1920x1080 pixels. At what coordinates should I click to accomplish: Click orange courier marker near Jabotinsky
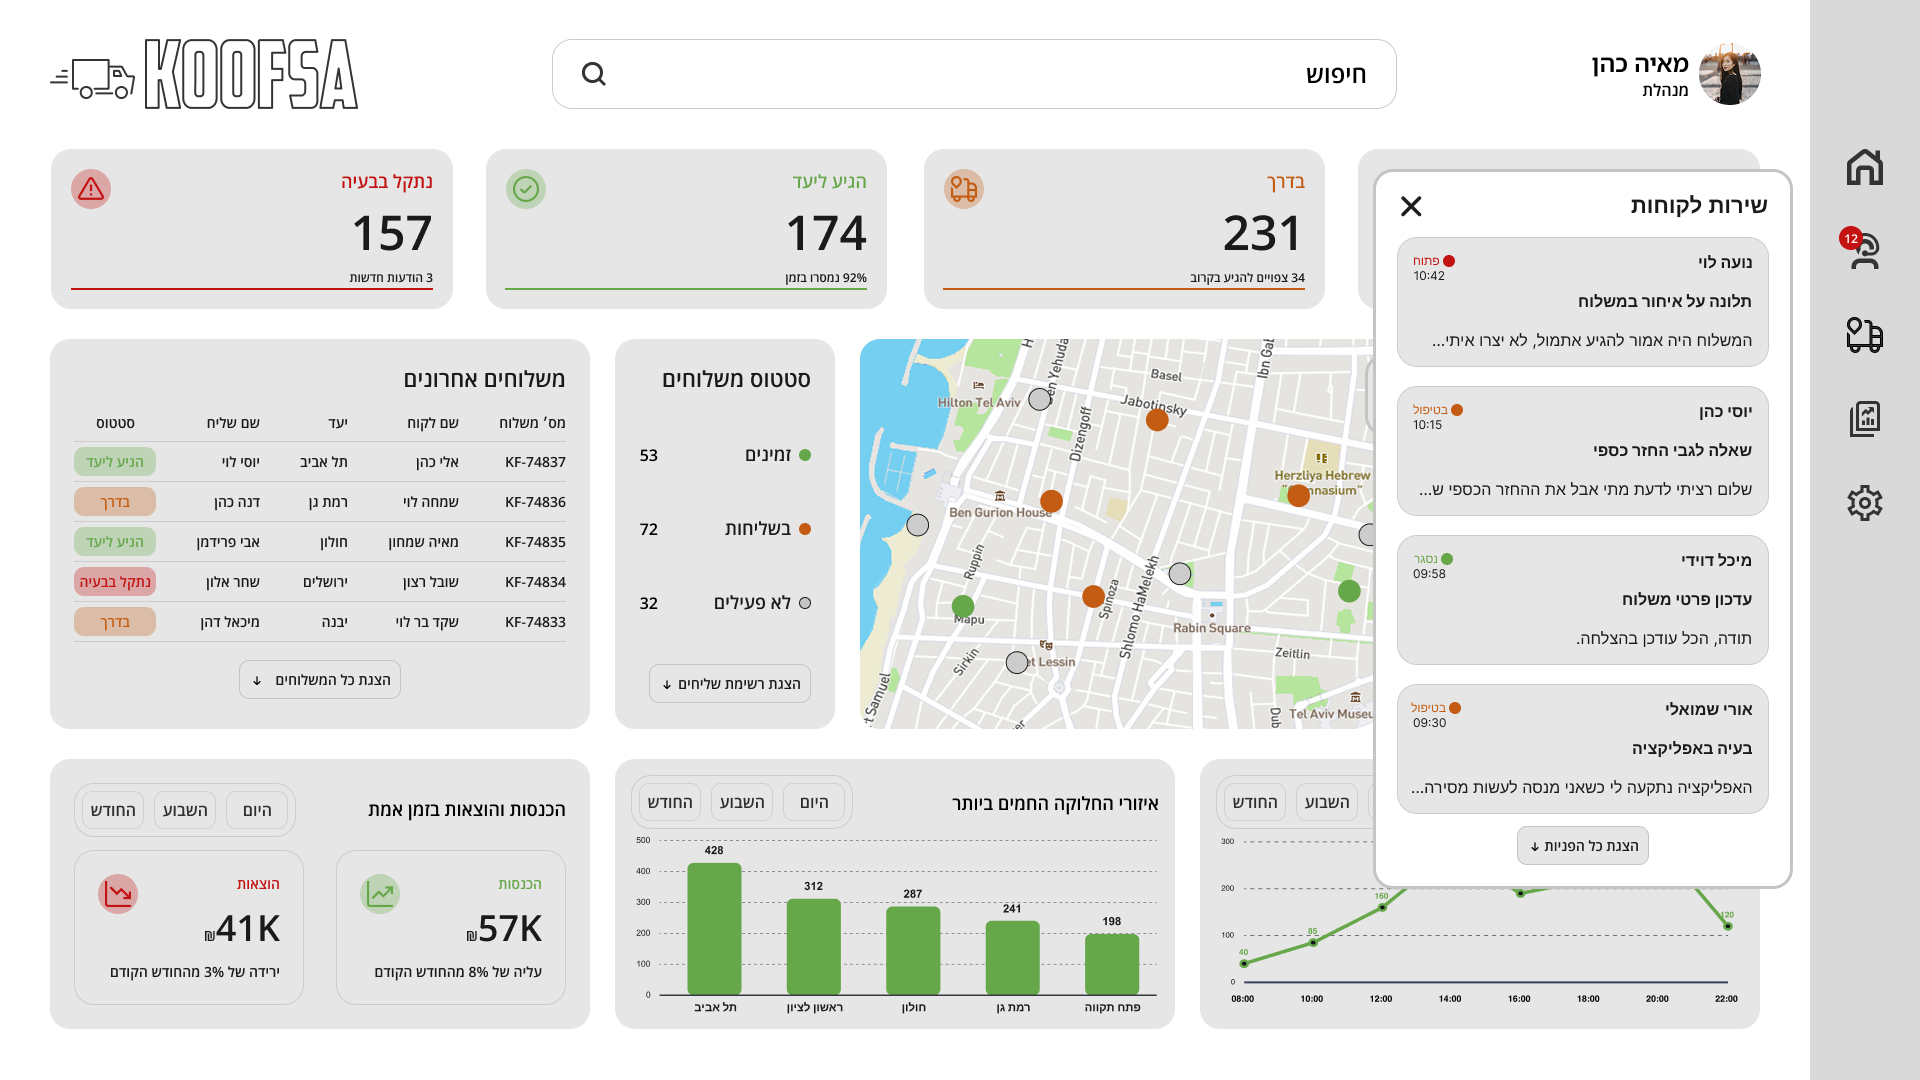[x=1157, y=420]
